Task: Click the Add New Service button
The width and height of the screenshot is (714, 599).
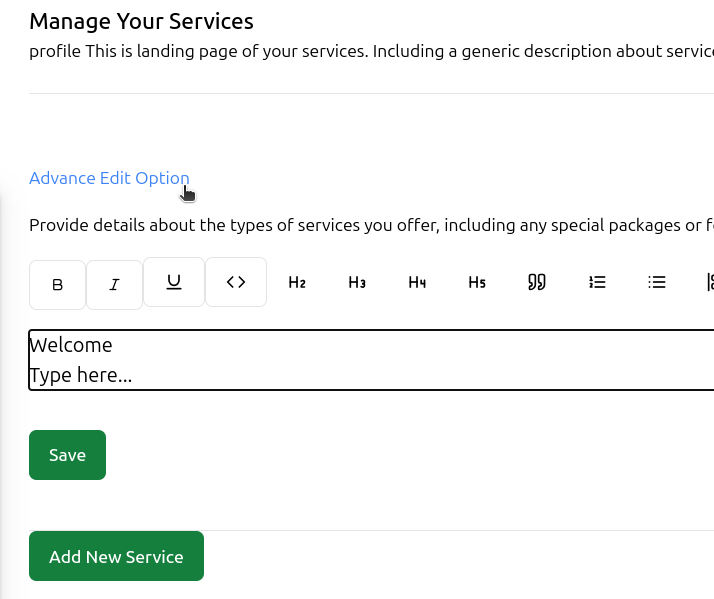Action: [116, 556]
